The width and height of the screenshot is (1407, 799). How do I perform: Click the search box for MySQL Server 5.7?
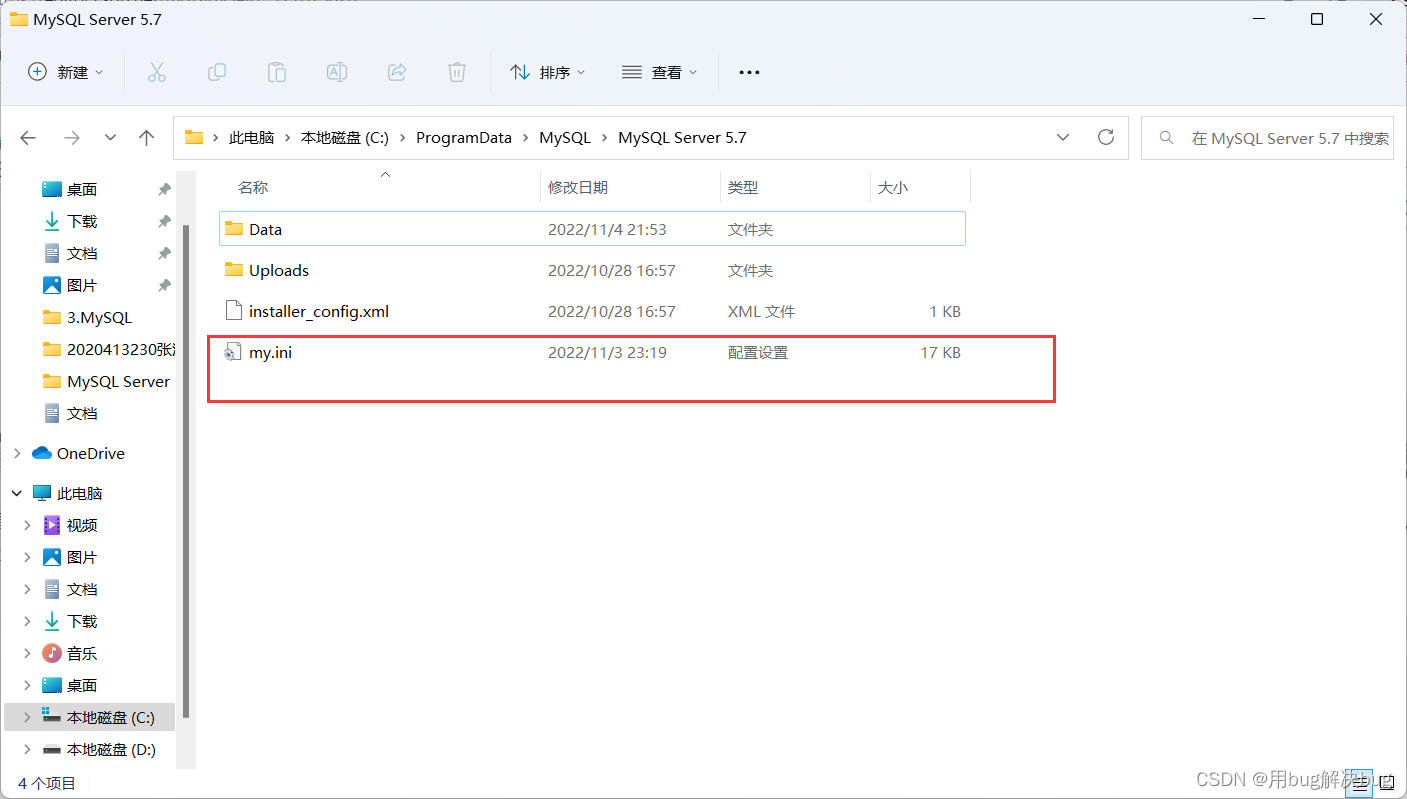tap(1267, 138)
